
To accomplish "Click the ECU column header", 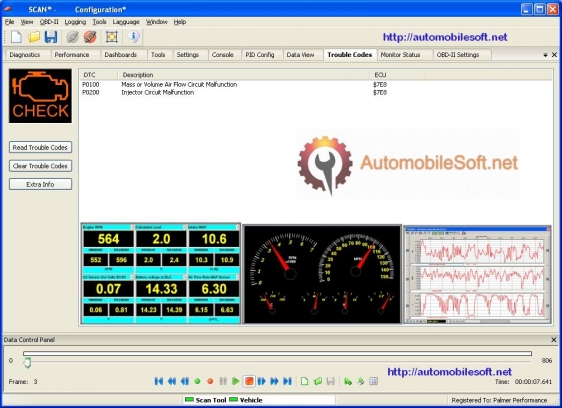I will pos(398,75).
